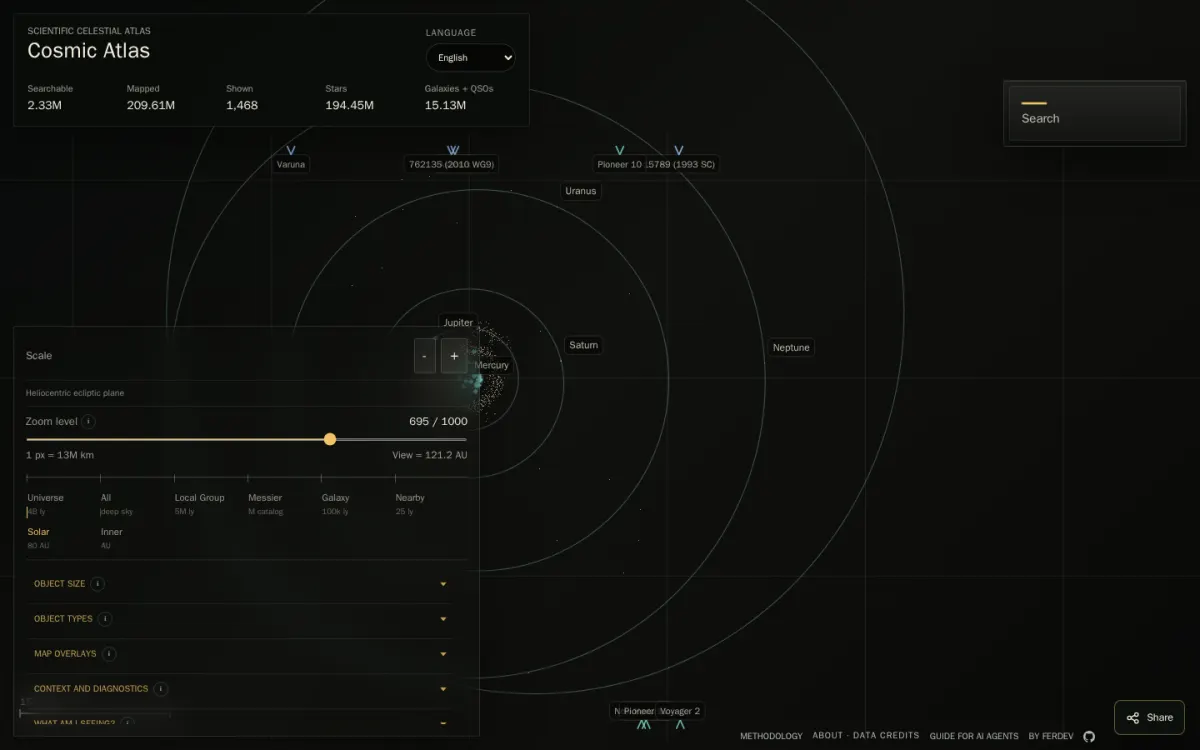Screen dimensions: 1200x750
Task: Click into the Search field
Action: [1095, 113]
